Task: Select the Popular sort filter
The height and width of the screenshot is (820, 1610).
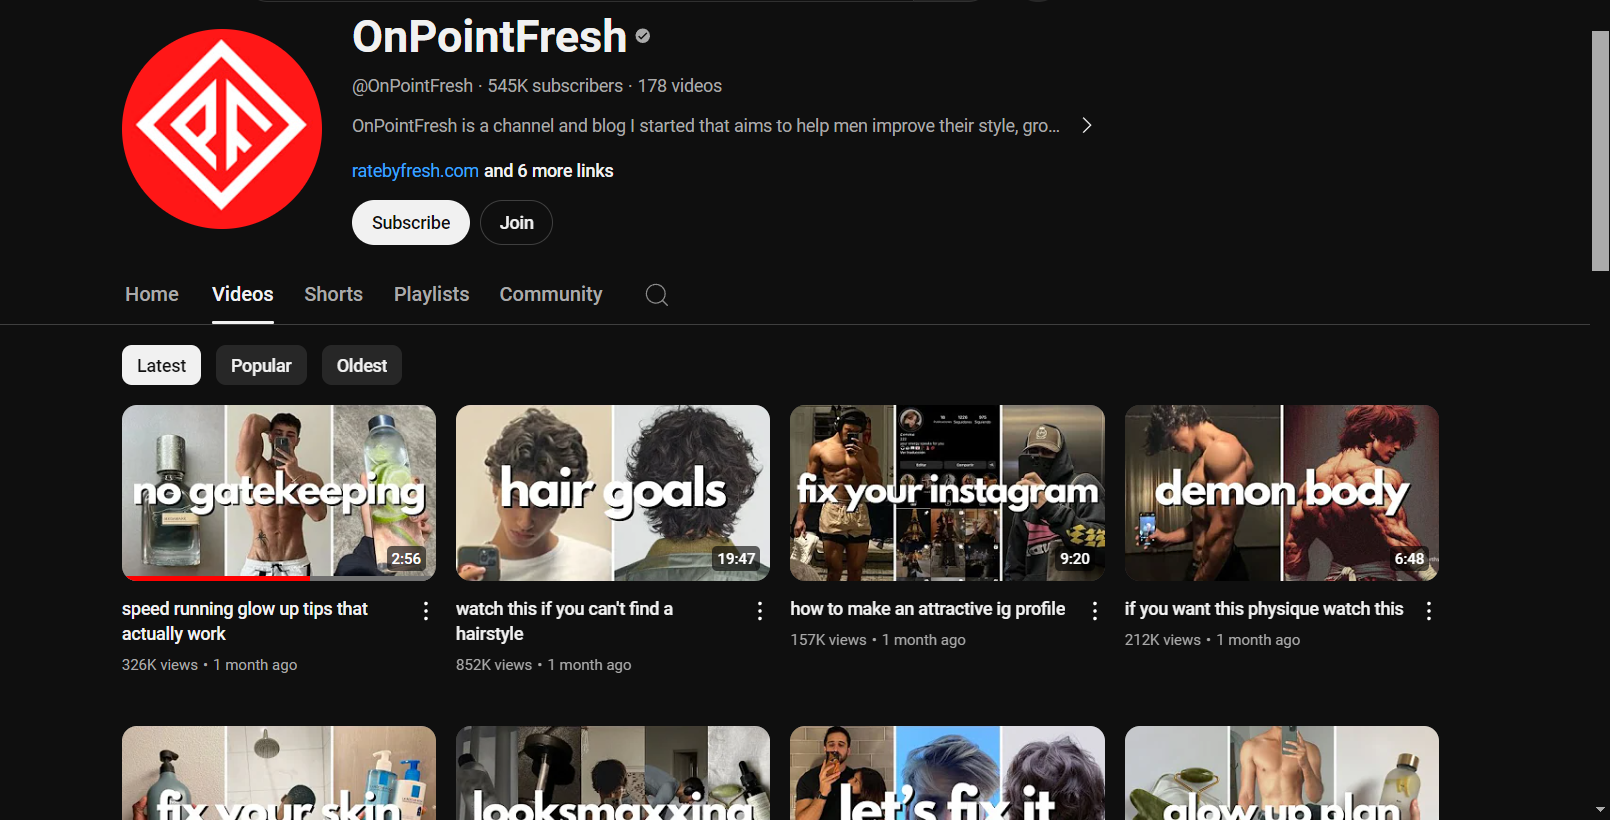Action: (x=261, y=366)
